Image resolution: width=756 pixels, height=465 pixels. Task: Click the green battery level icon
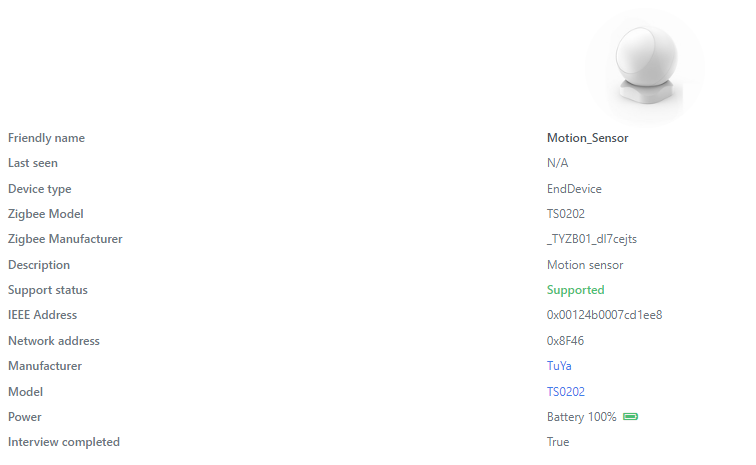[631, 417]
